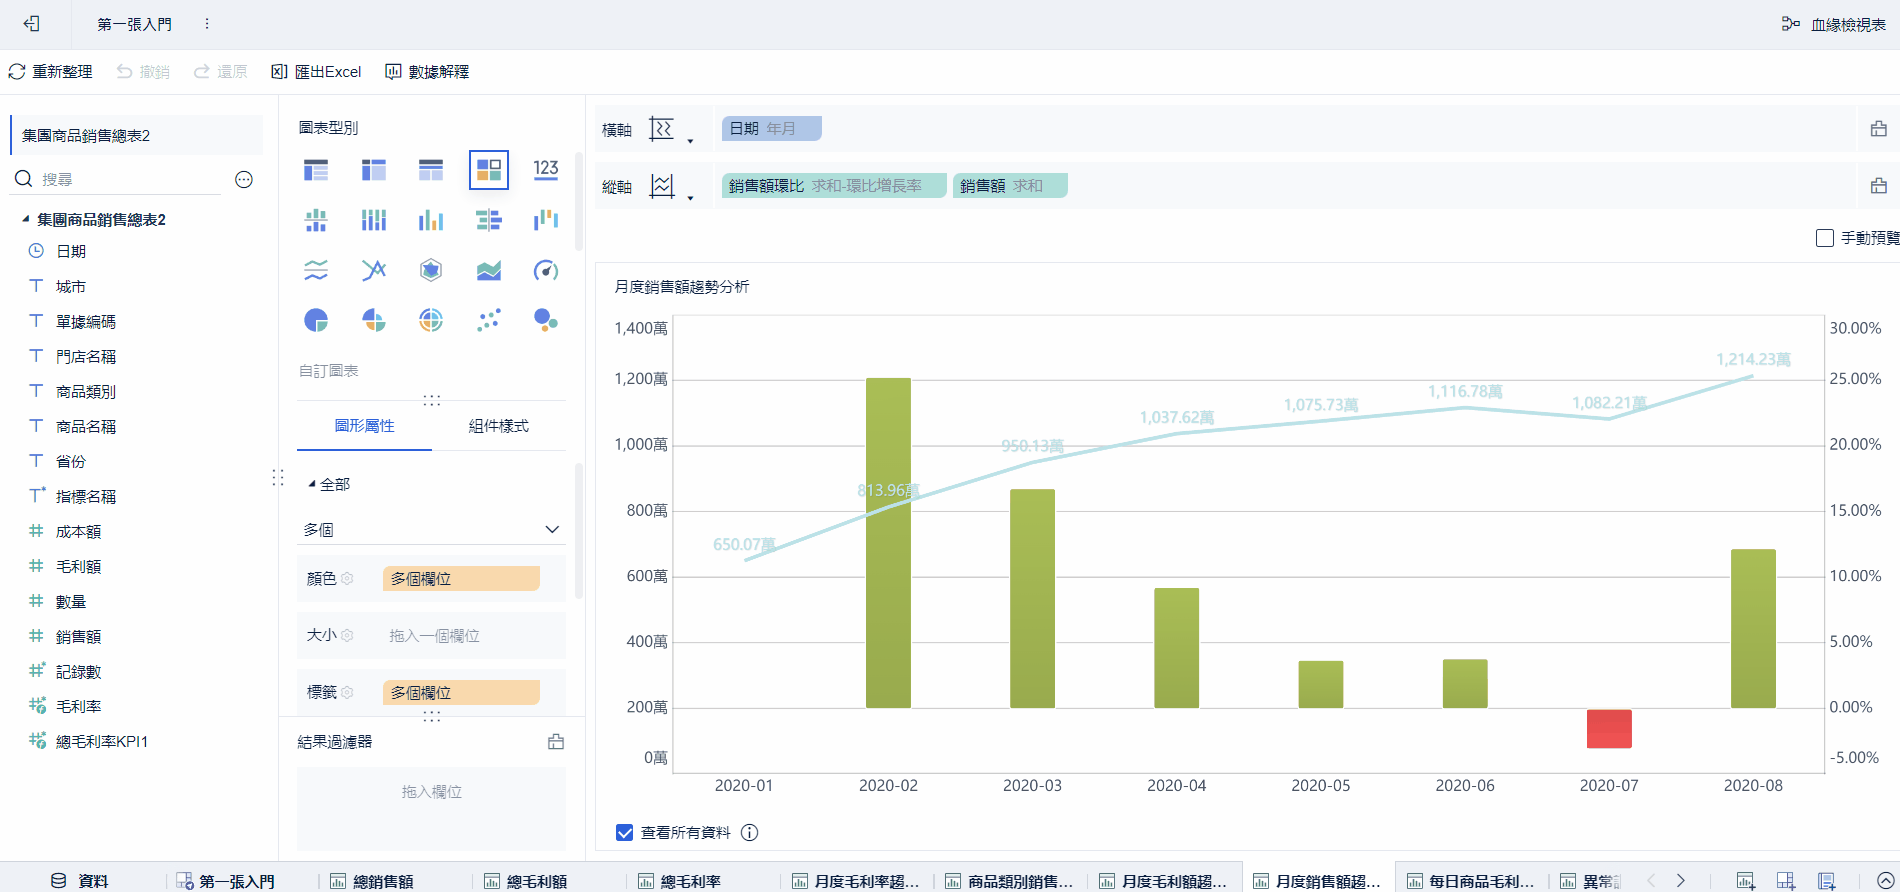The image size is (1900, 892).
Task: Select the multi-series line chart icon
Action: pyautogui.click(x=374, y=270)
